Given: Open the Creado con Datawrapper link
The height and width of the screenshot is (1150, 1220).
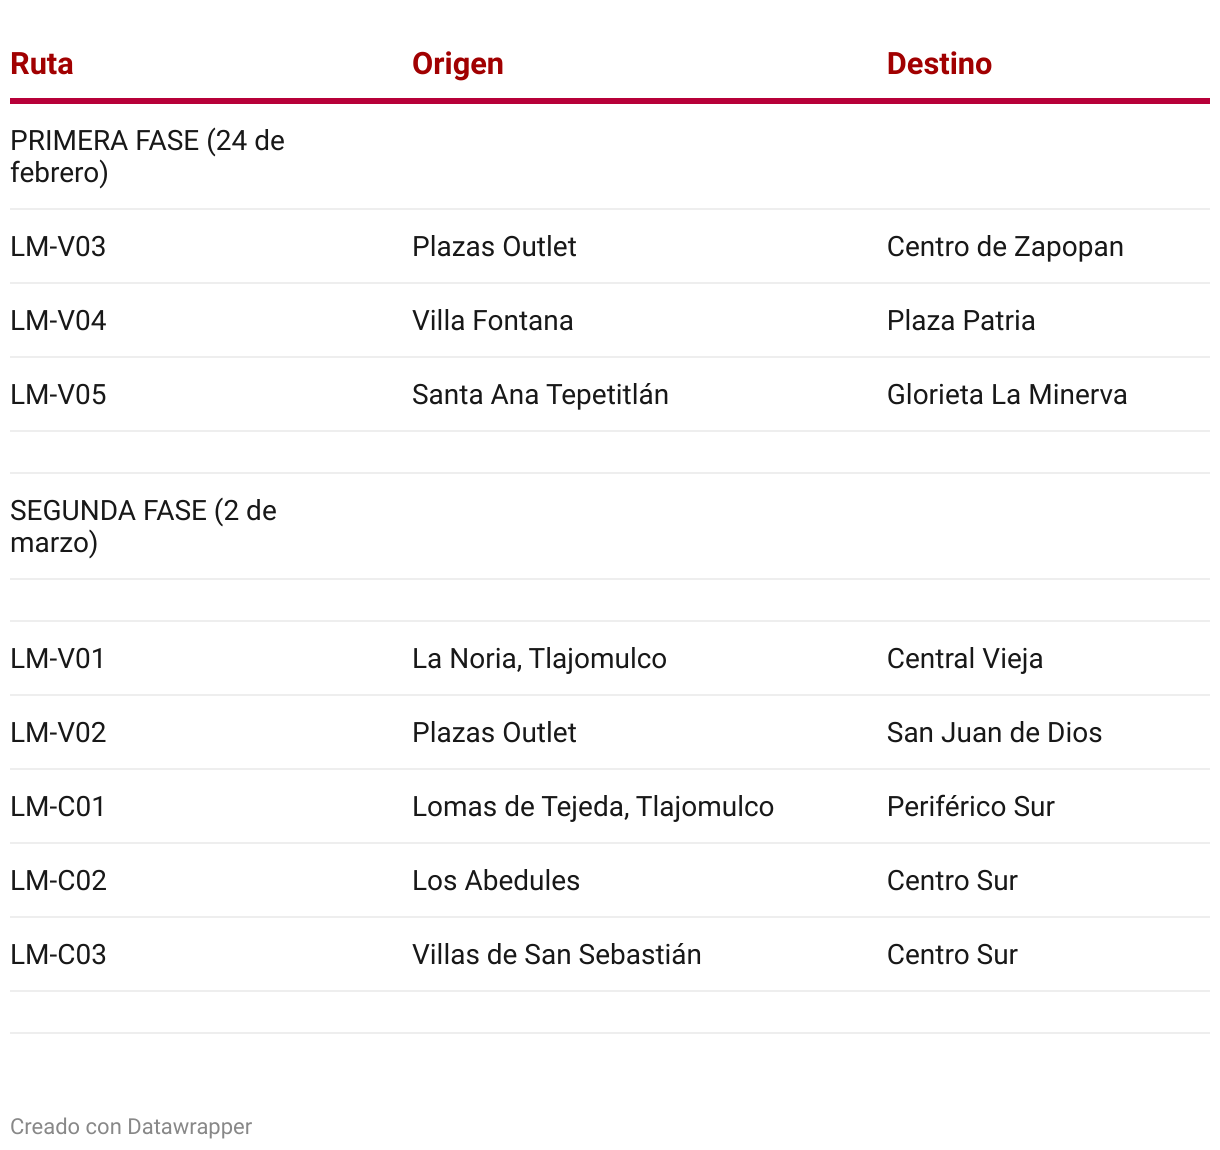Looking at the screenshot, I should click(131, 1127).
